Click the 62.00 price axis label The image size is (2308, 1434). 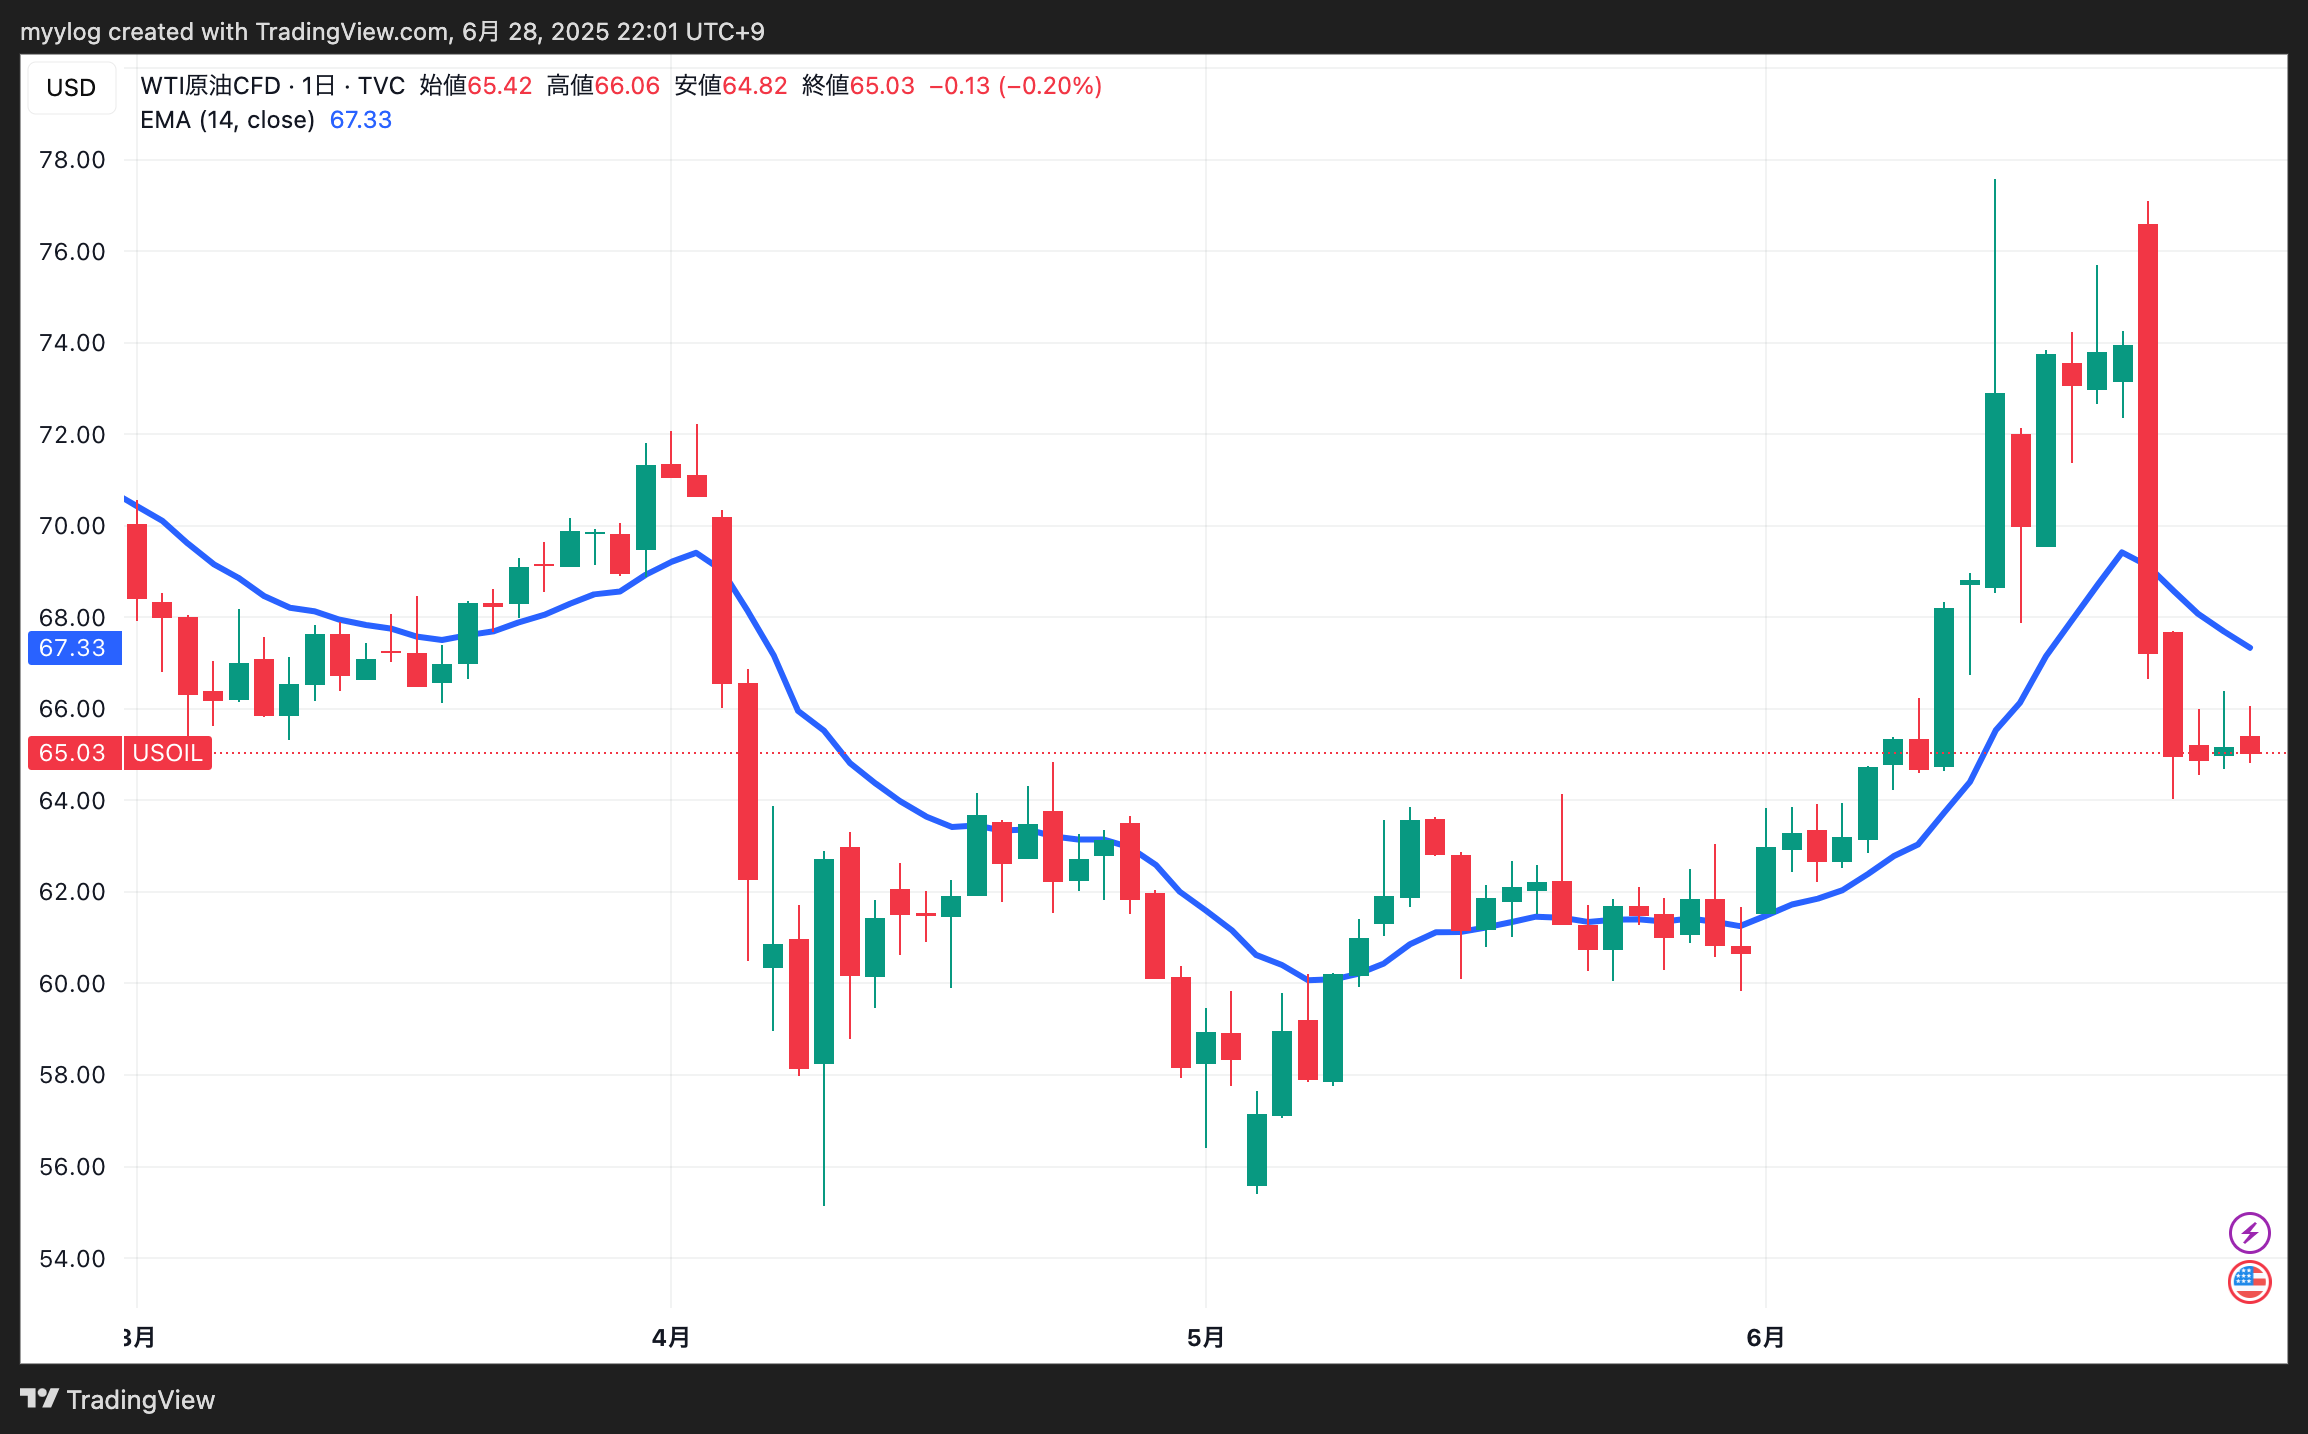72,892
